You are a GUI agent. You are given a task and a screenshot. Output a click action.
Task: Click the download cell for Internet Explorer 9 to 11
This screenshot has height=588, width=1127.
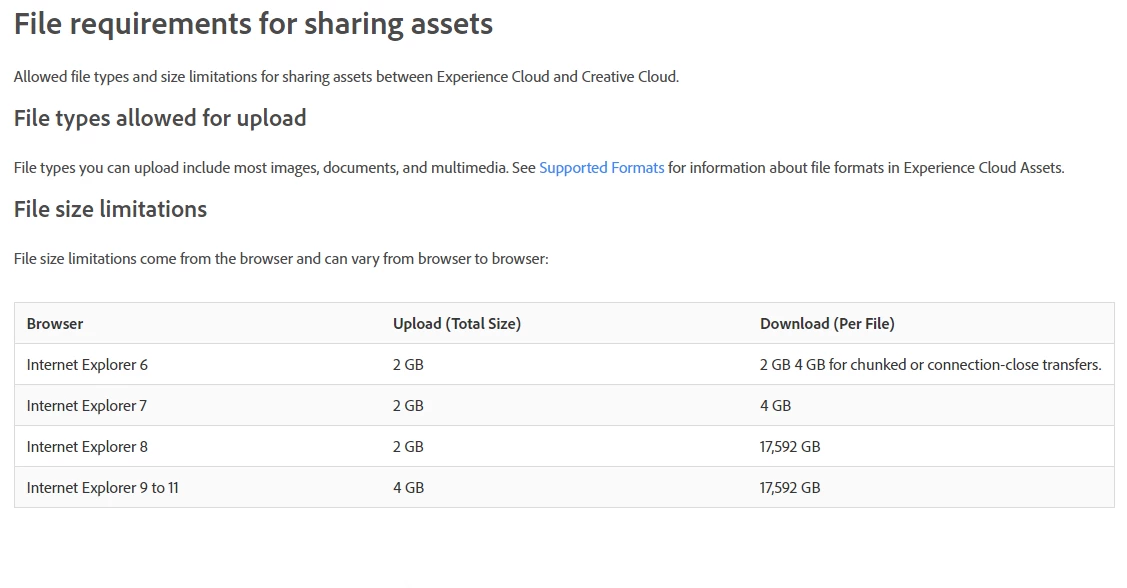pos(790,488)
